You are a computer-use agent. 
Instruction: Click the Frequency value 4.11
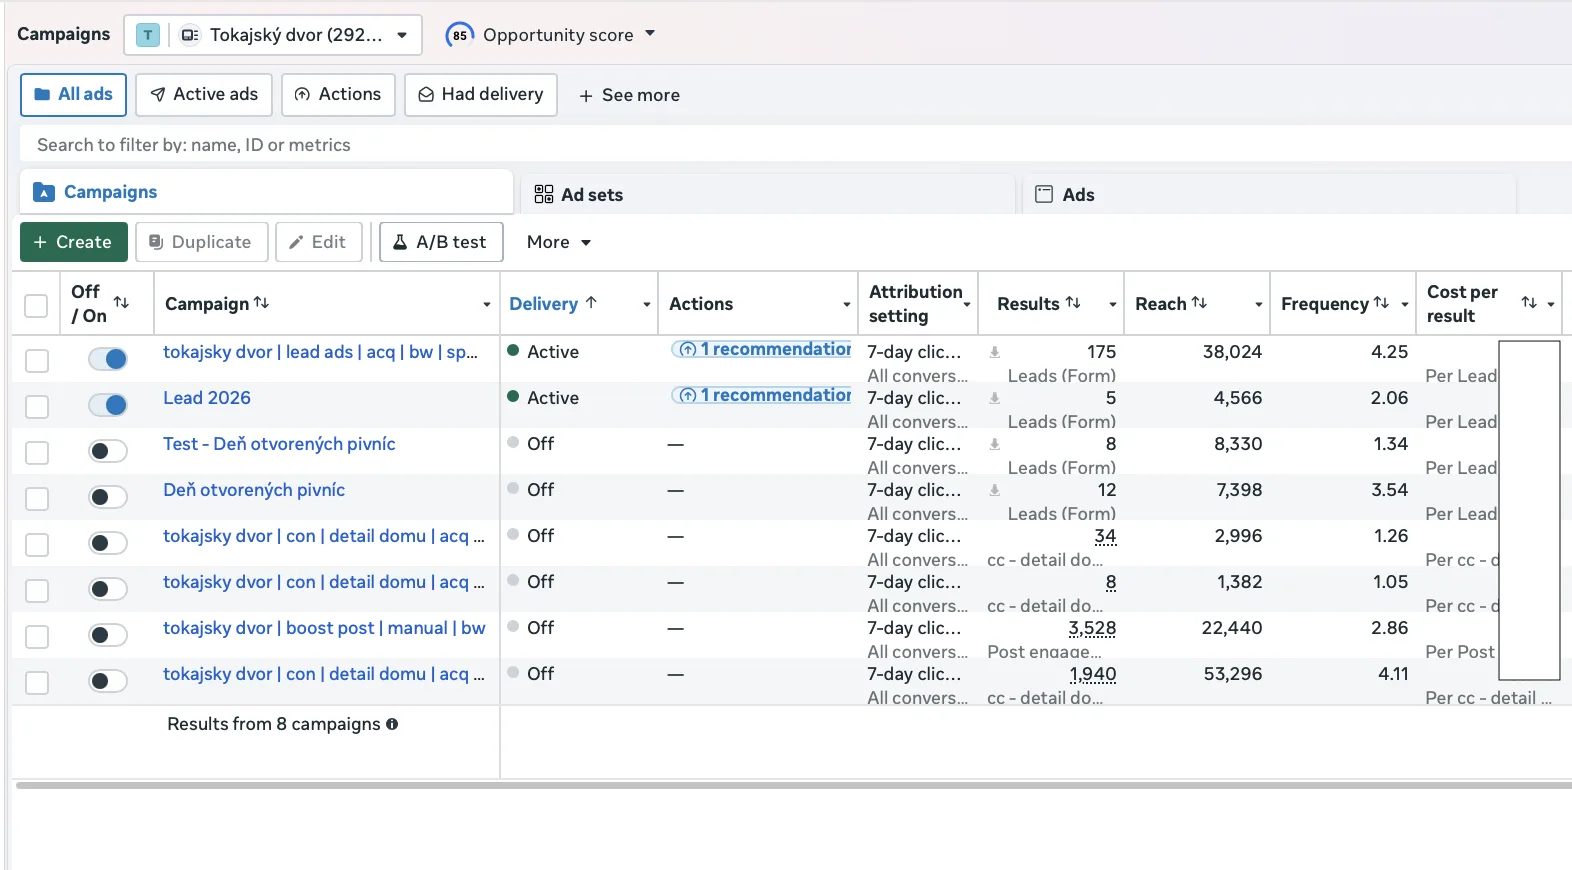click(1393, 674)
